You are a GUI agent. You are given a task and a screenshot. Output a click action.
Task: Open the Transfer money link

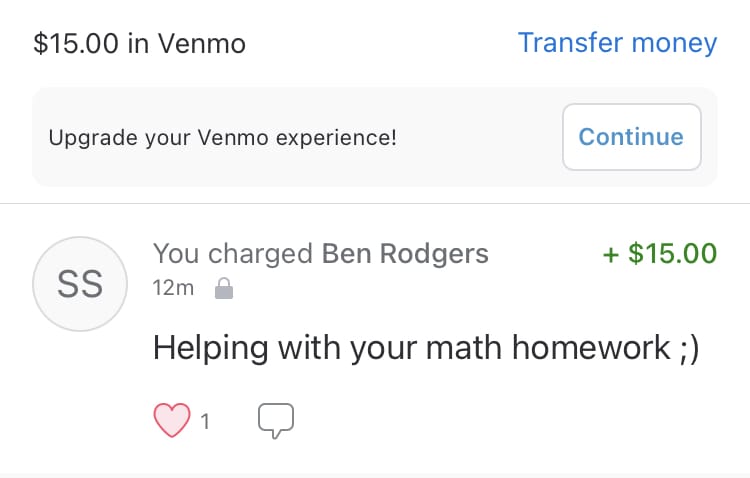618,43
